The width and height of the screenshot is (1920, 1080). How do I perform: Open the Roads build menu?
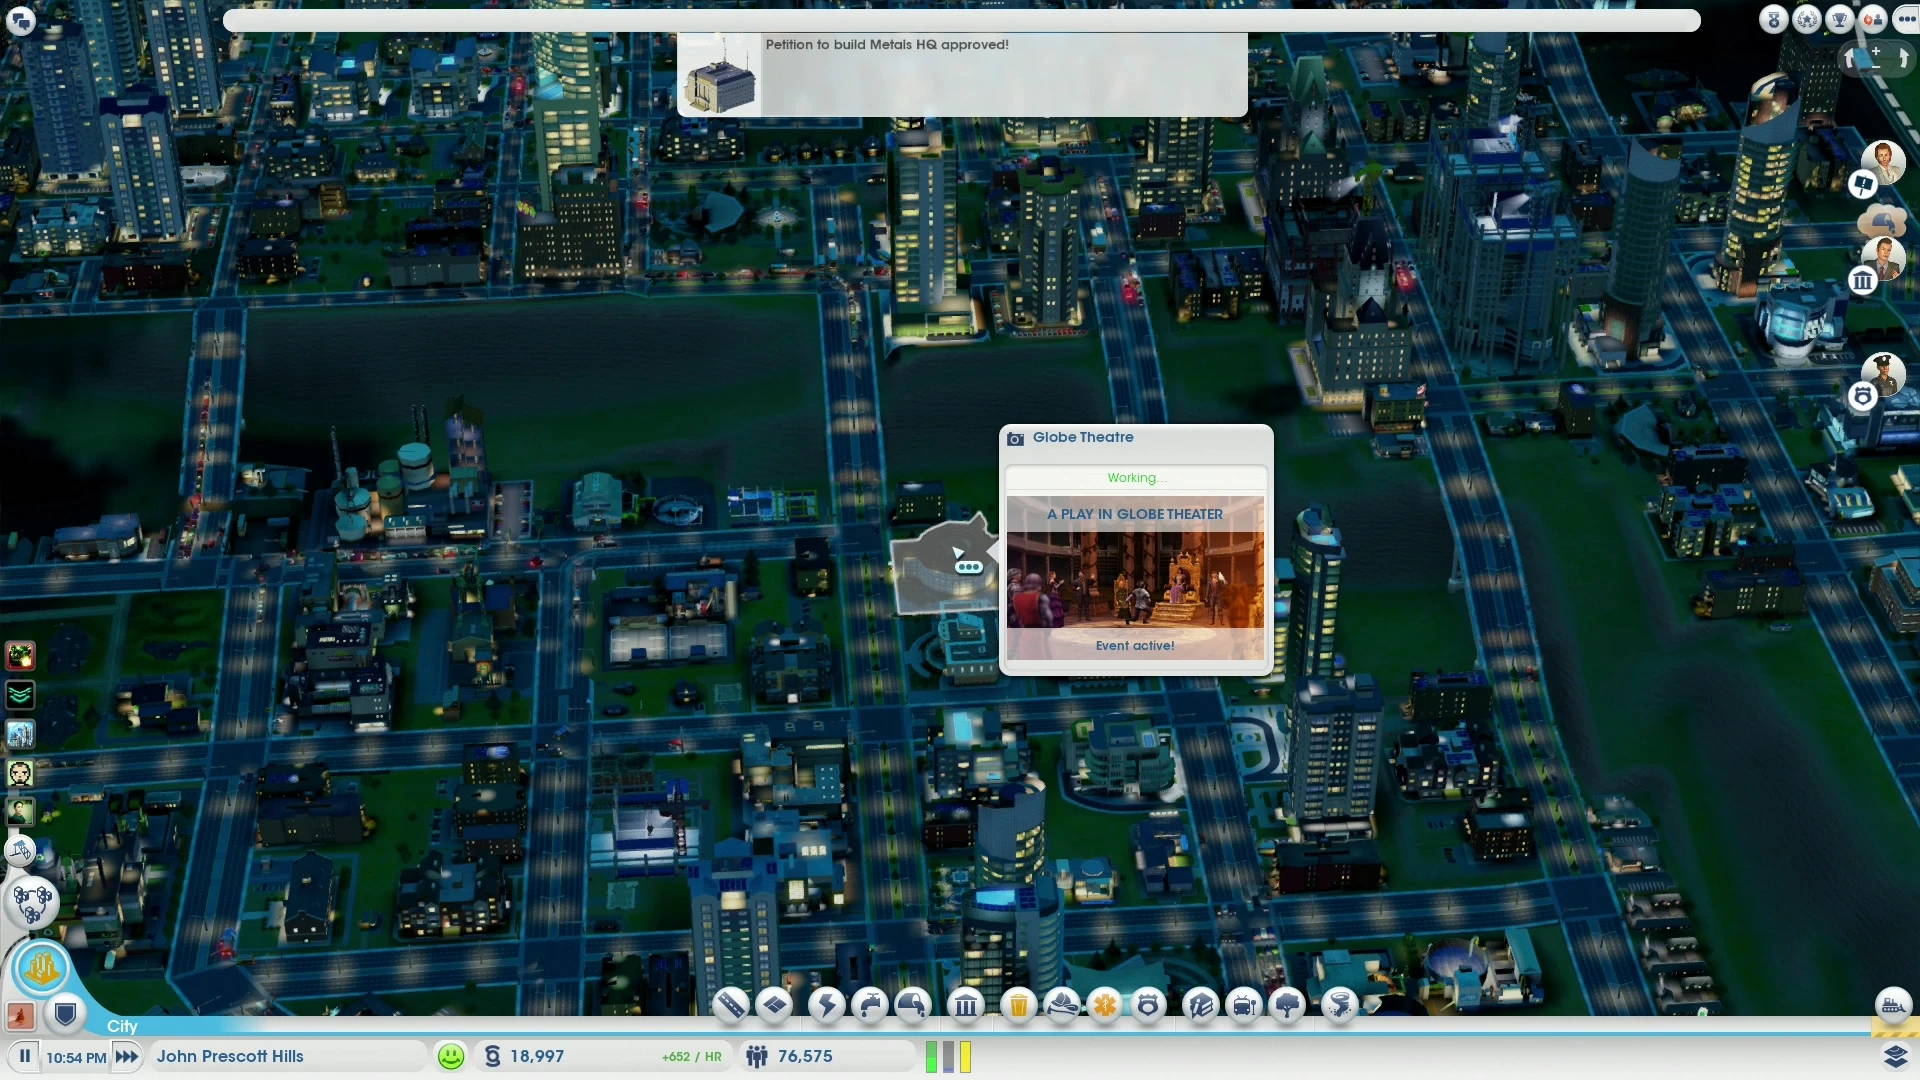coord(731,1004)
